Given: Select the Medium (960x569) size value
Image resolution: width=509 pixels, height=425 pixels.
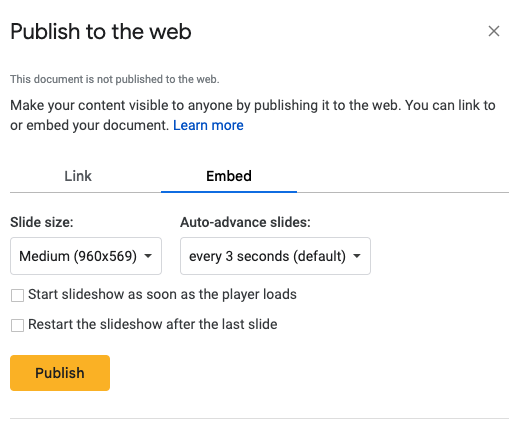Looking at the screenshot, I should 78,256.
